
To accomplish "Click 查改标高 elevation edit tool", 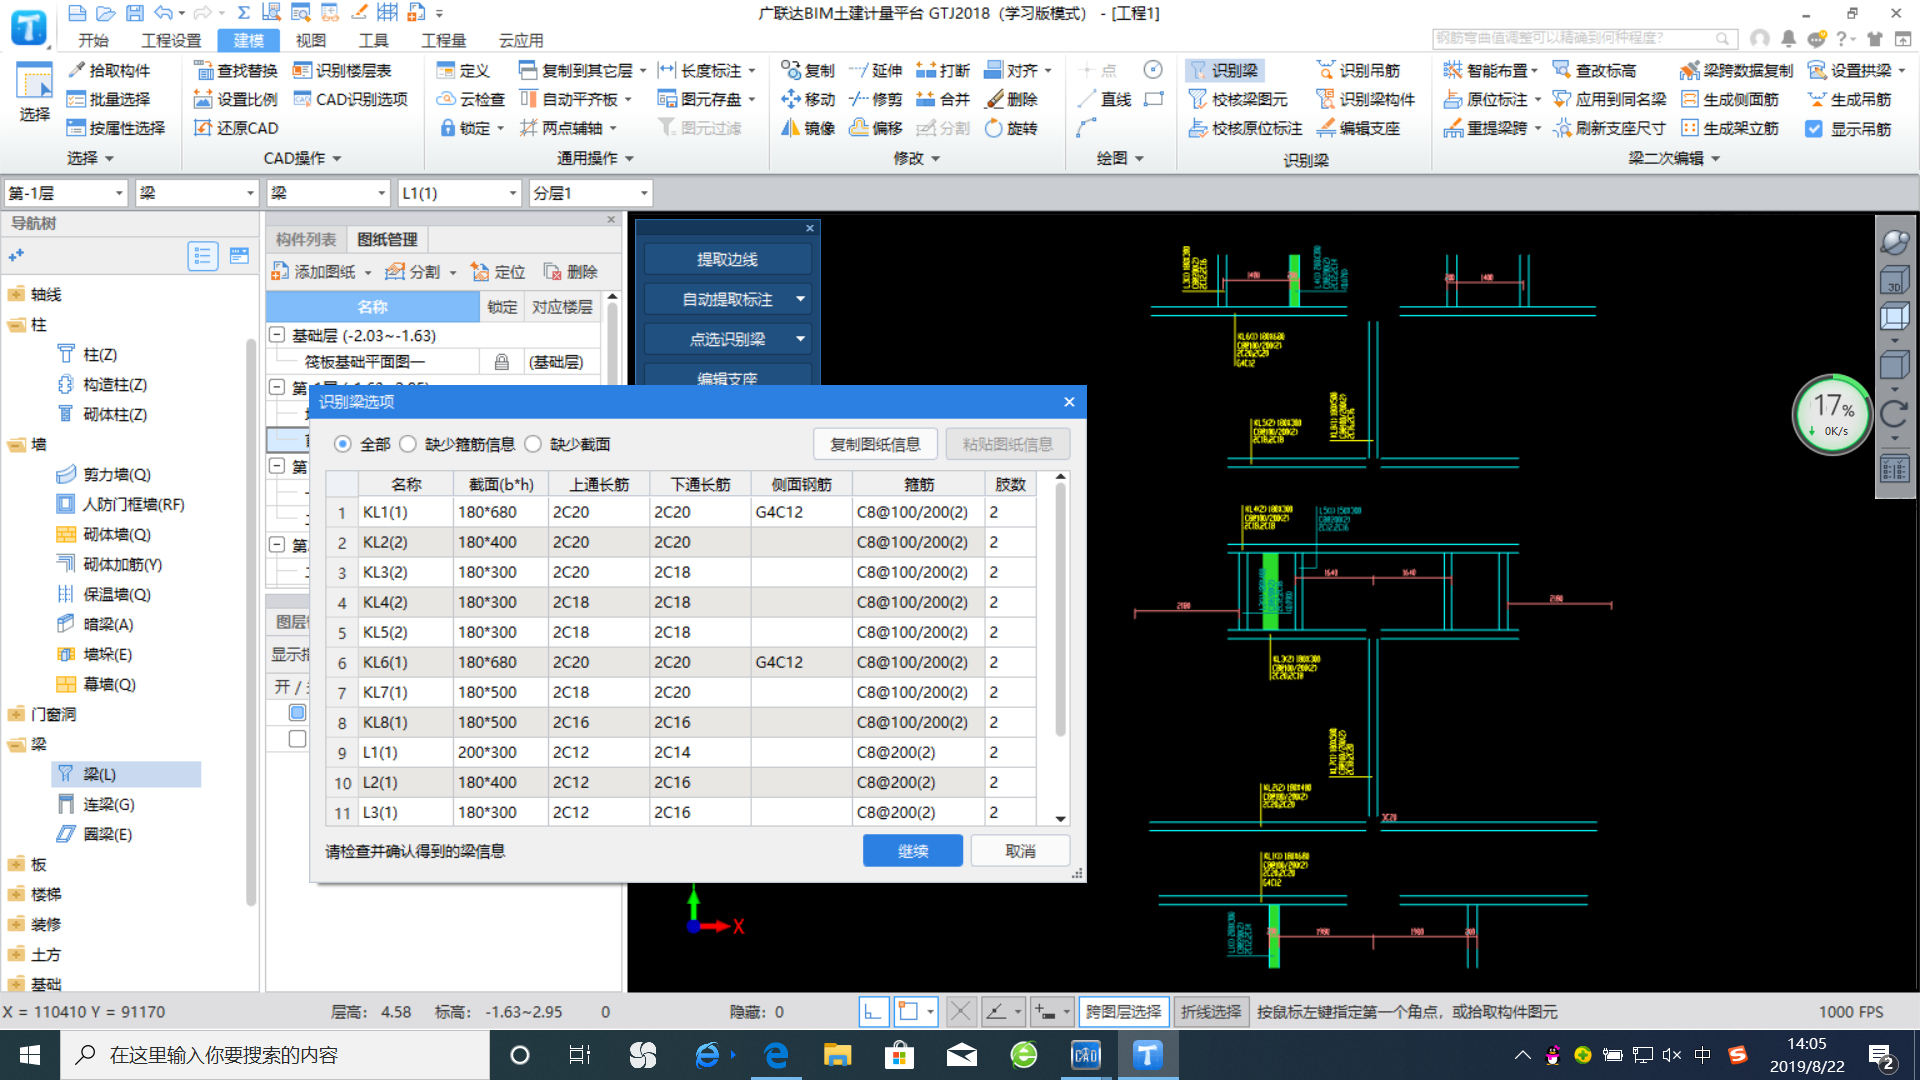I will 1594,70.
